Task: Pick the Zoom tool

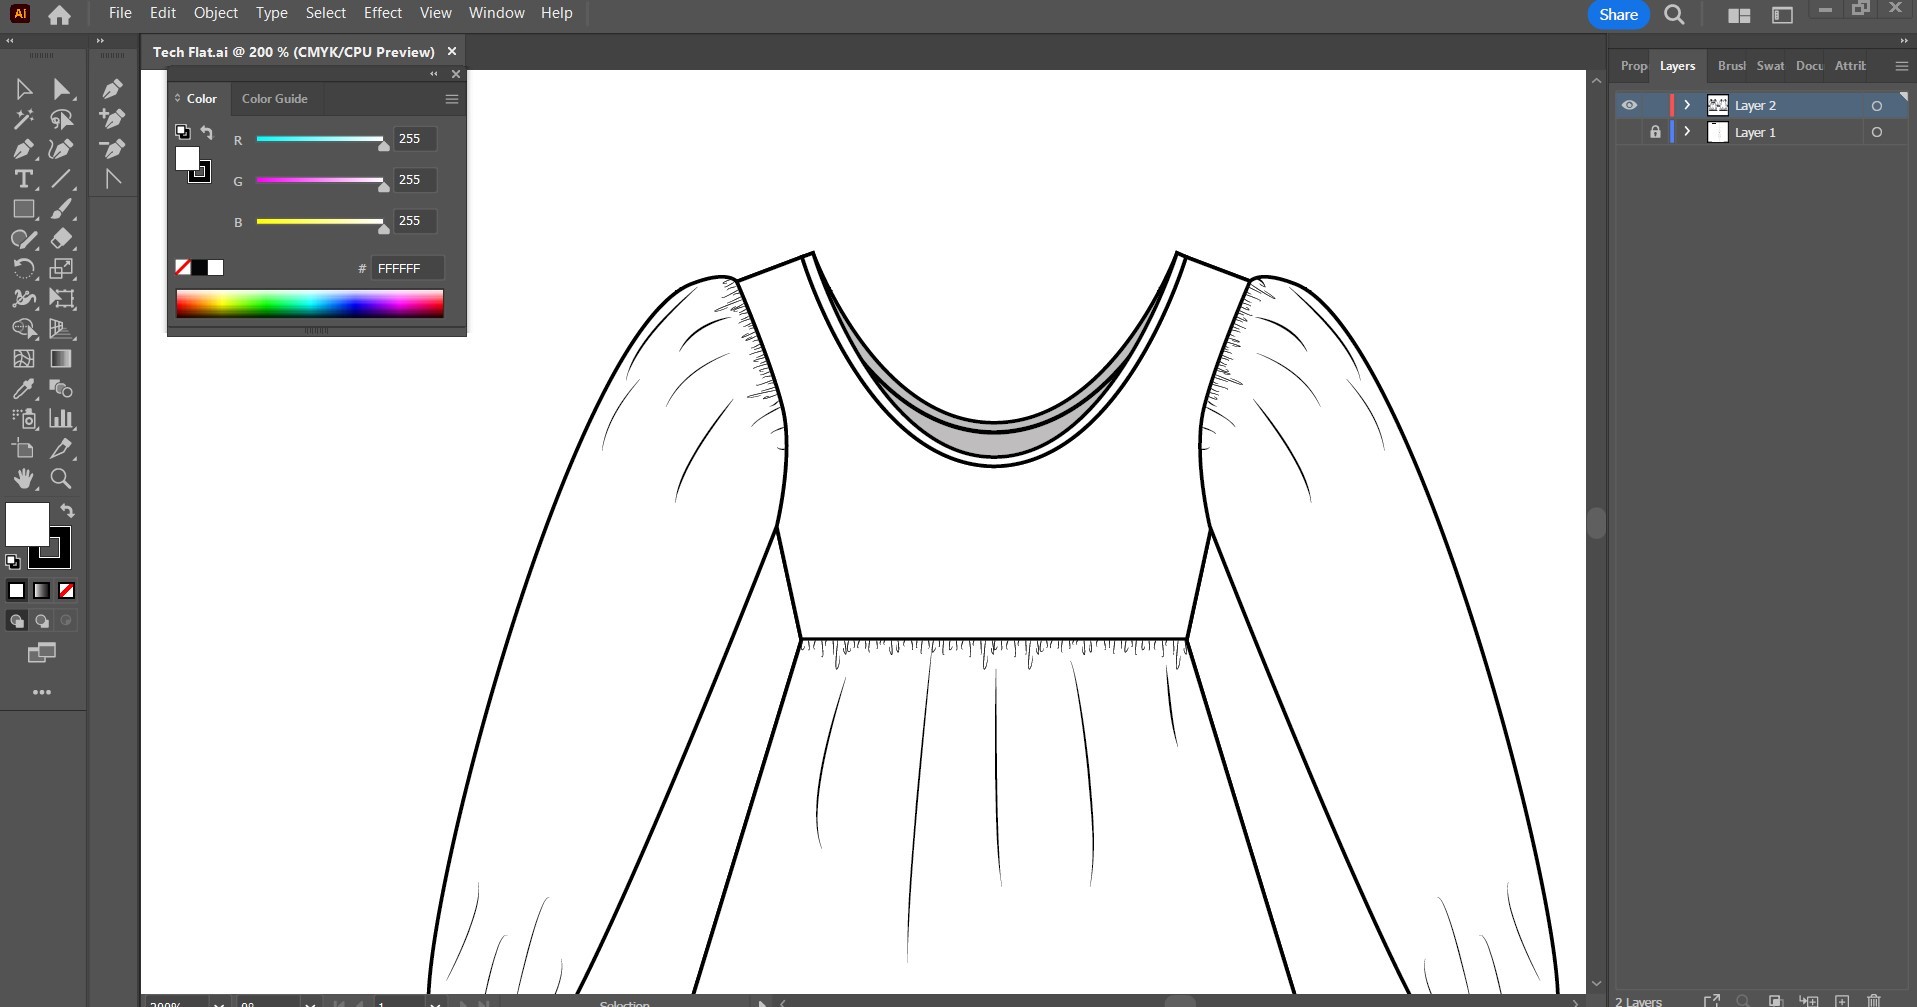Action: (x=61, y=479)
